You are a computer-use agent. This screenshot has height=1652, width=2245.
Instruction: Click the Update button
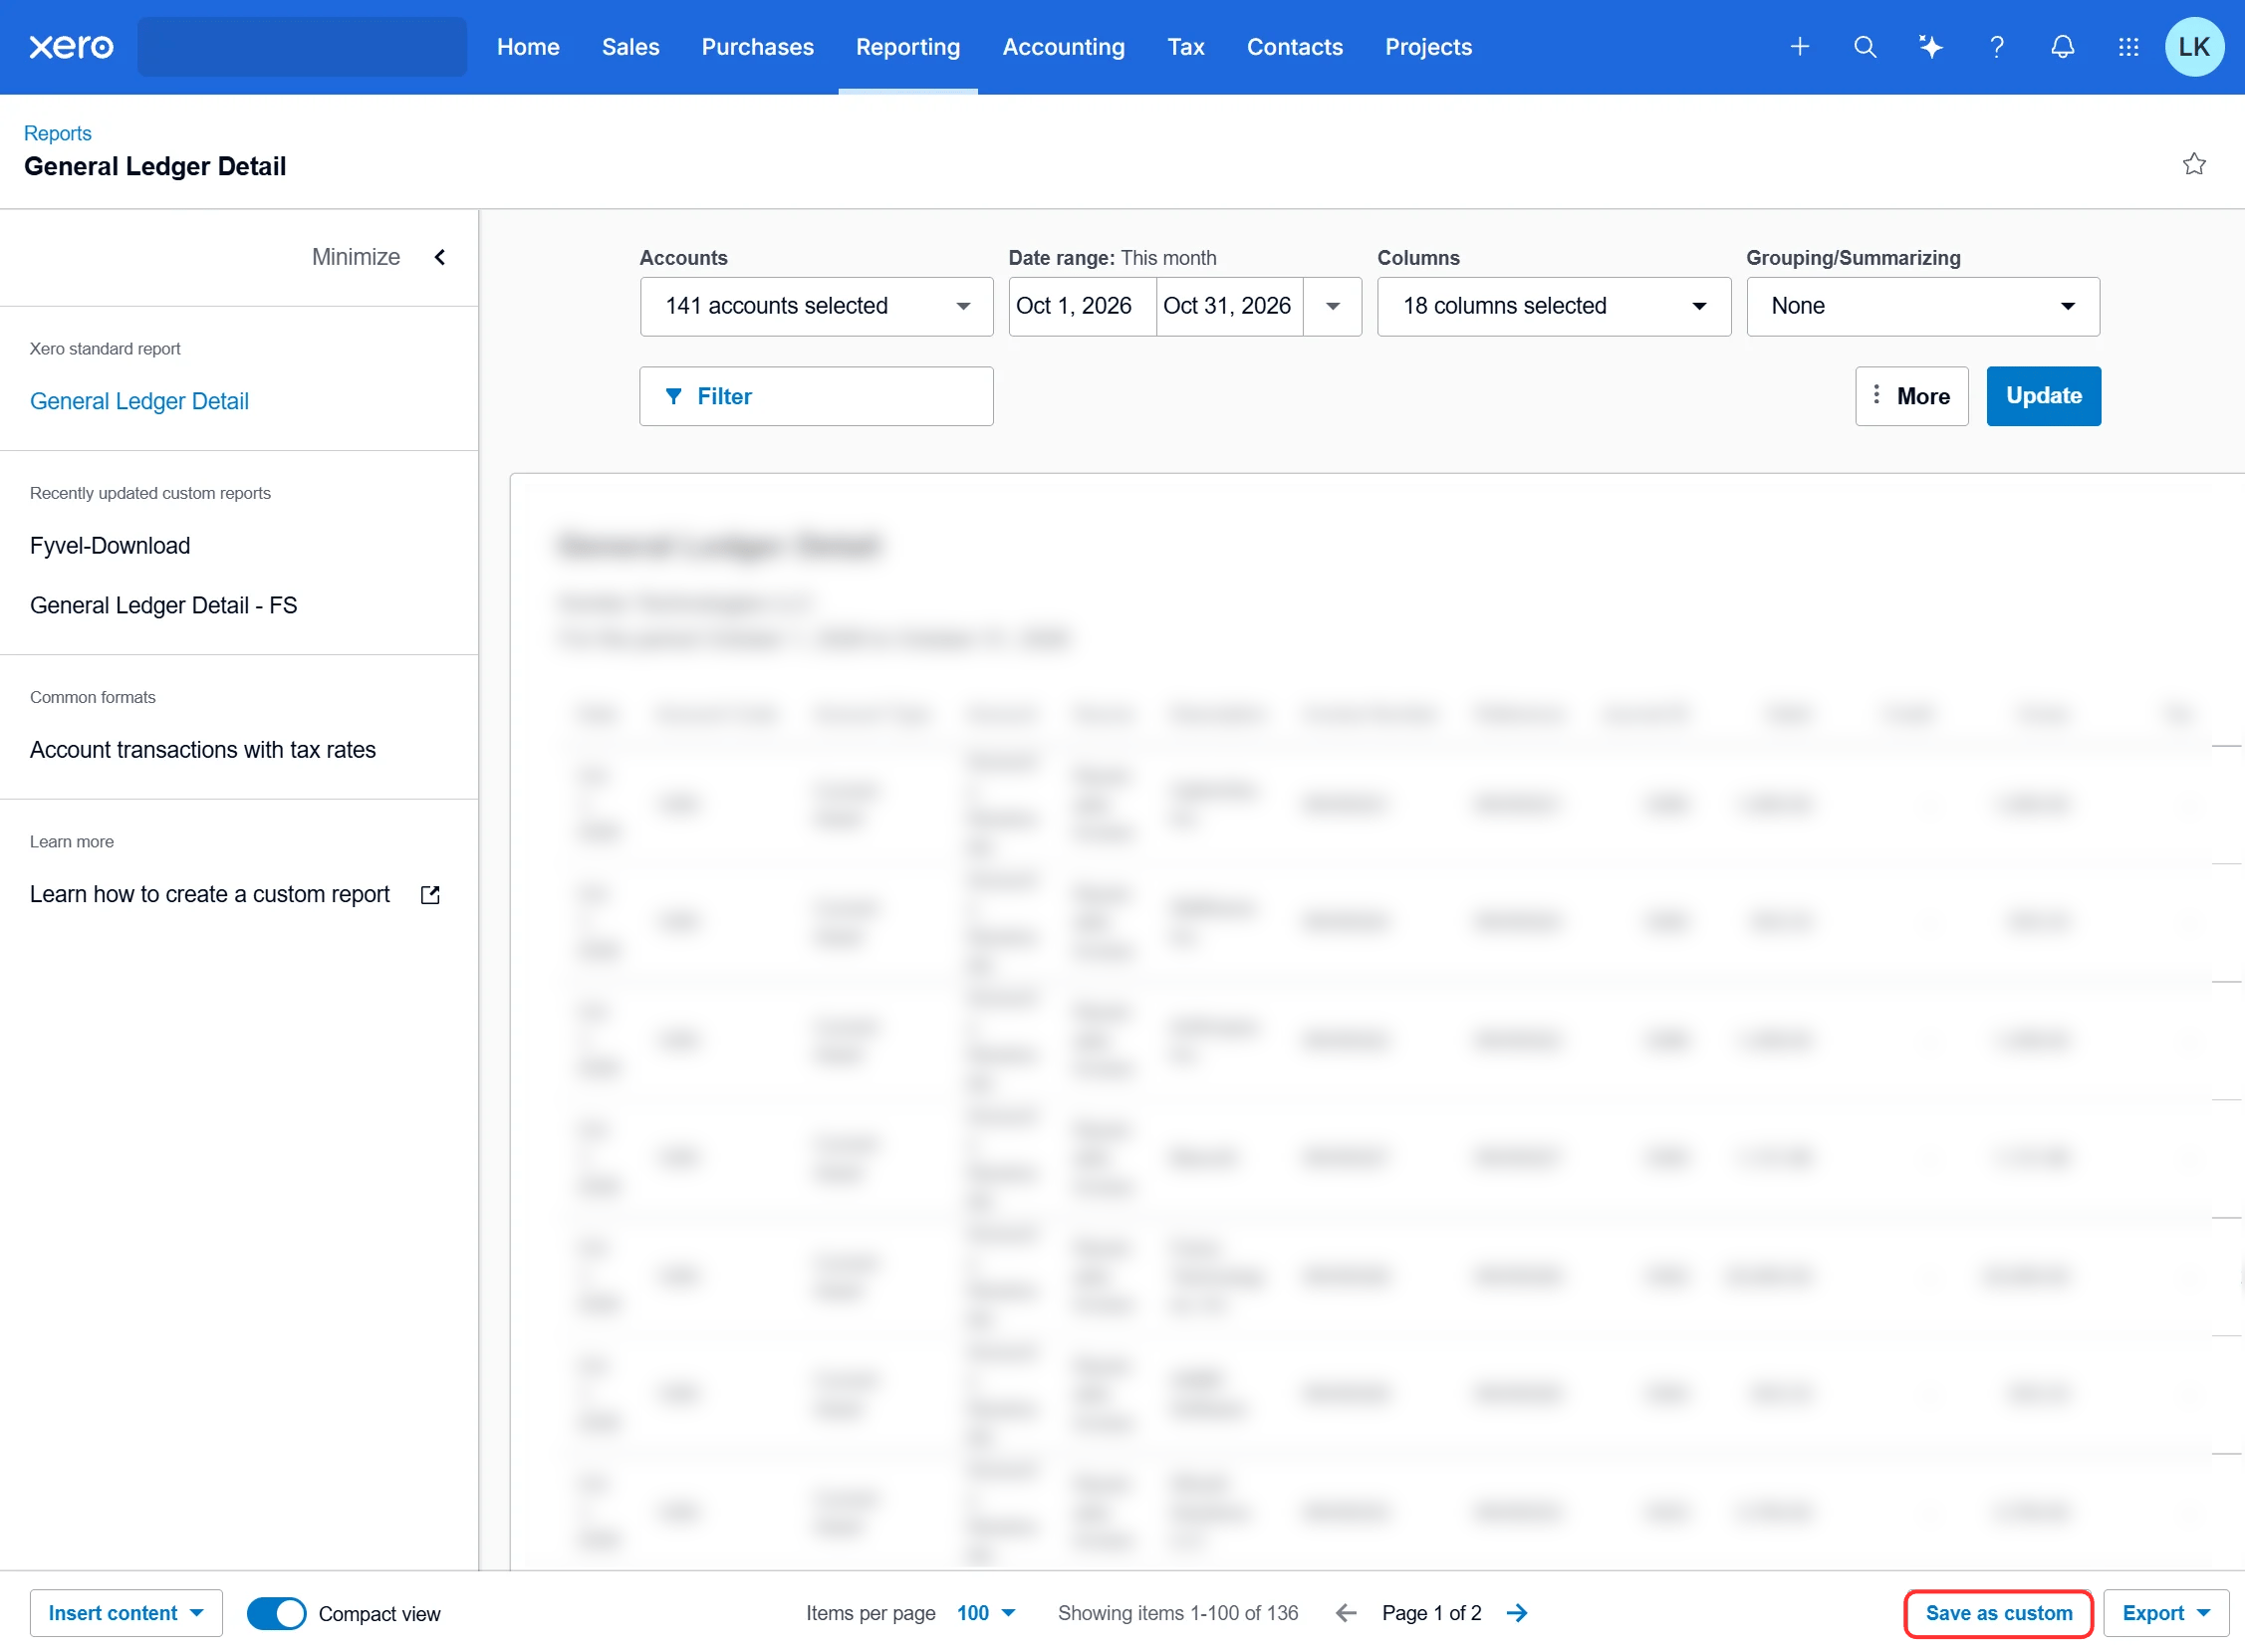2043,396
